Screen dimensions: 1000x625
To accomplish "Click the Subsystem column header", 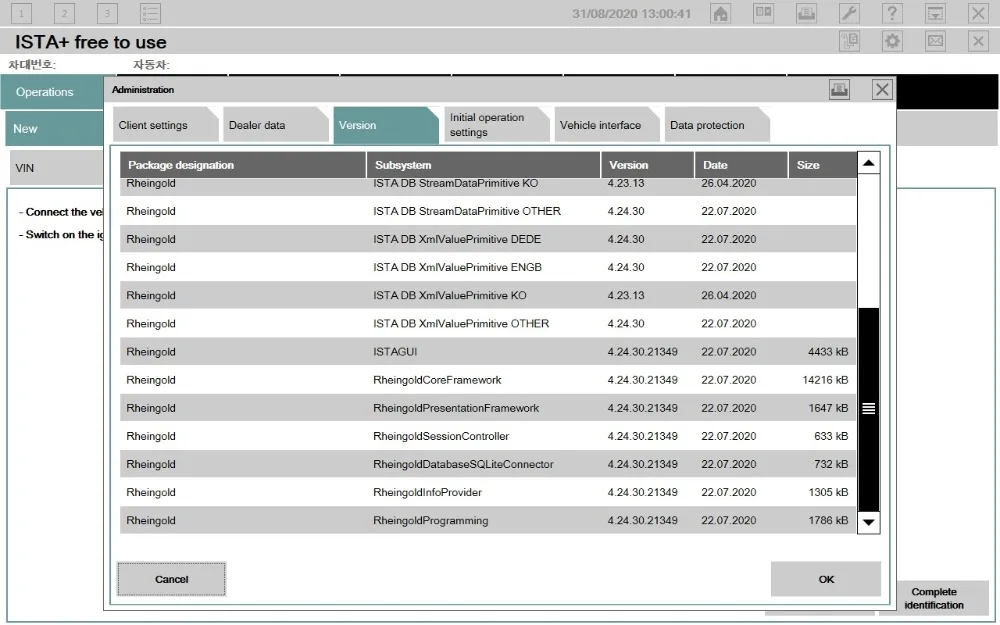I will [x=483, y=165].
